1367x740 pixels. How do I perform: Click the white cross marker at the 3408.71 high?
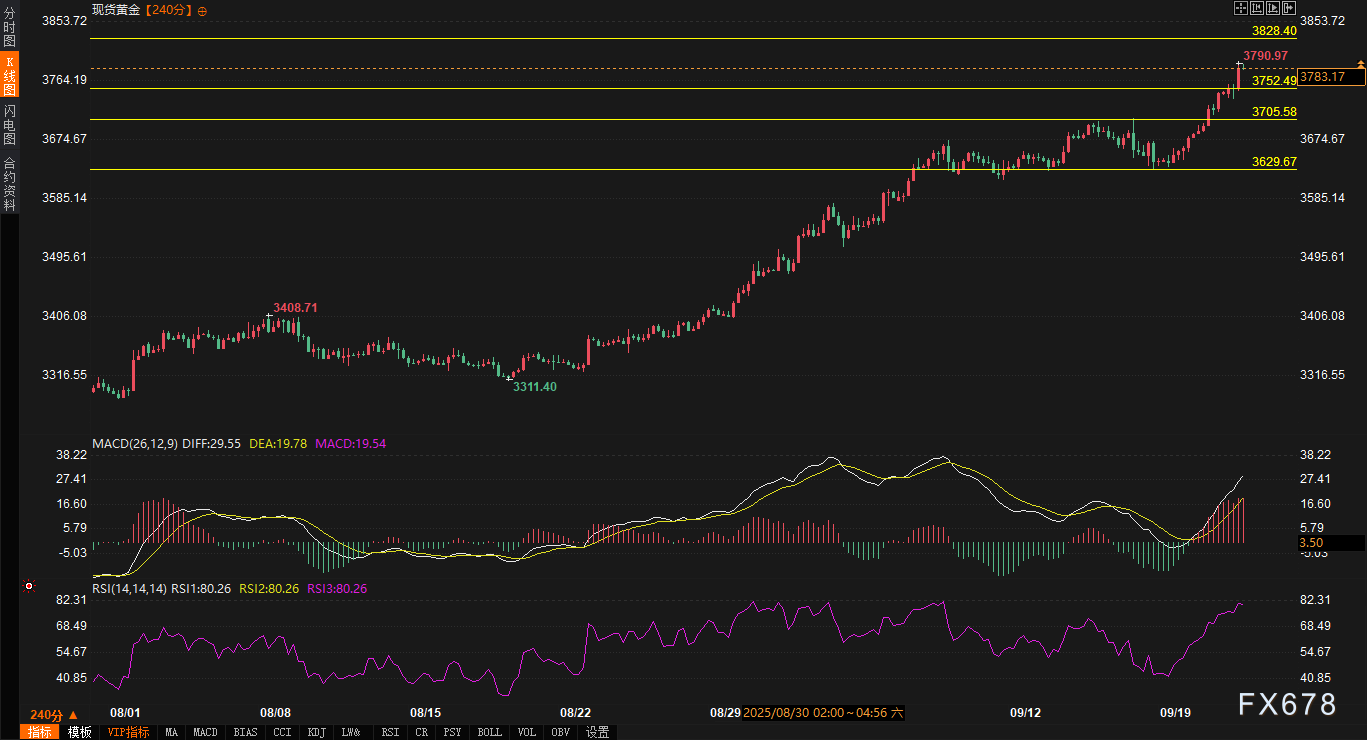268,317
